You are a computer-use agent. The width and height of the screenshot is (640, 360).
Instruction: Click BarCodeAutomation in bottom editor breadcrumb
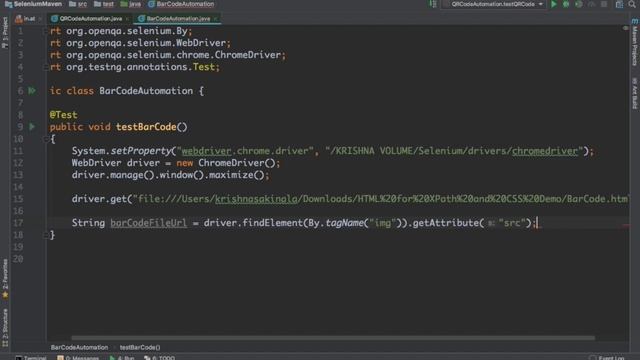(79, 347)
